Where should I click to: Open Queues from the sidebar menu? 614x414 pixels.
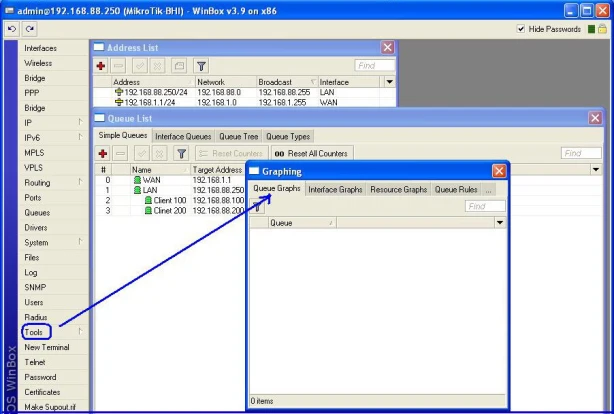[37, 213]
